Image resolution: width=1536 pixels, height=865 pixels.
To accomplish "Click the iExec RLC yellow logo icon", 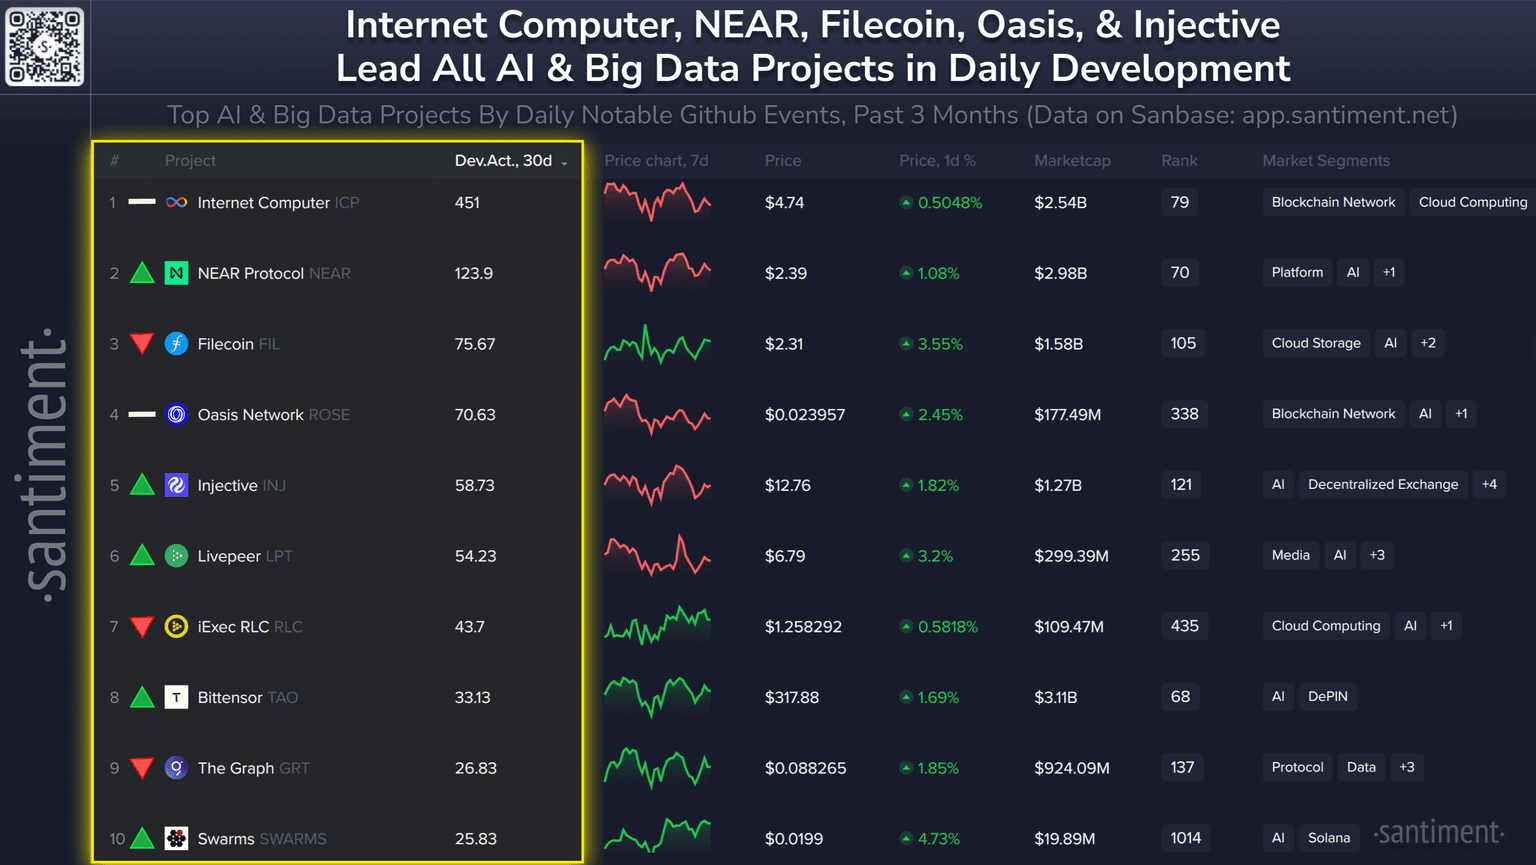I will [x=176, y=627].
